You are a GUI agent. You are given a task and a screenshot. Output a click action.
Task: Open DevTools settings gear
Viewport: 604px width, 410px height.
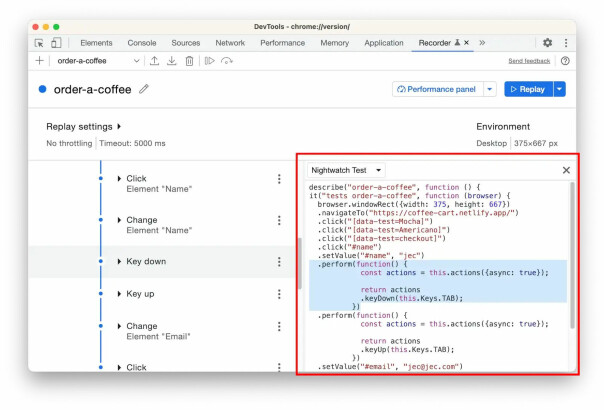coord(547,43)
